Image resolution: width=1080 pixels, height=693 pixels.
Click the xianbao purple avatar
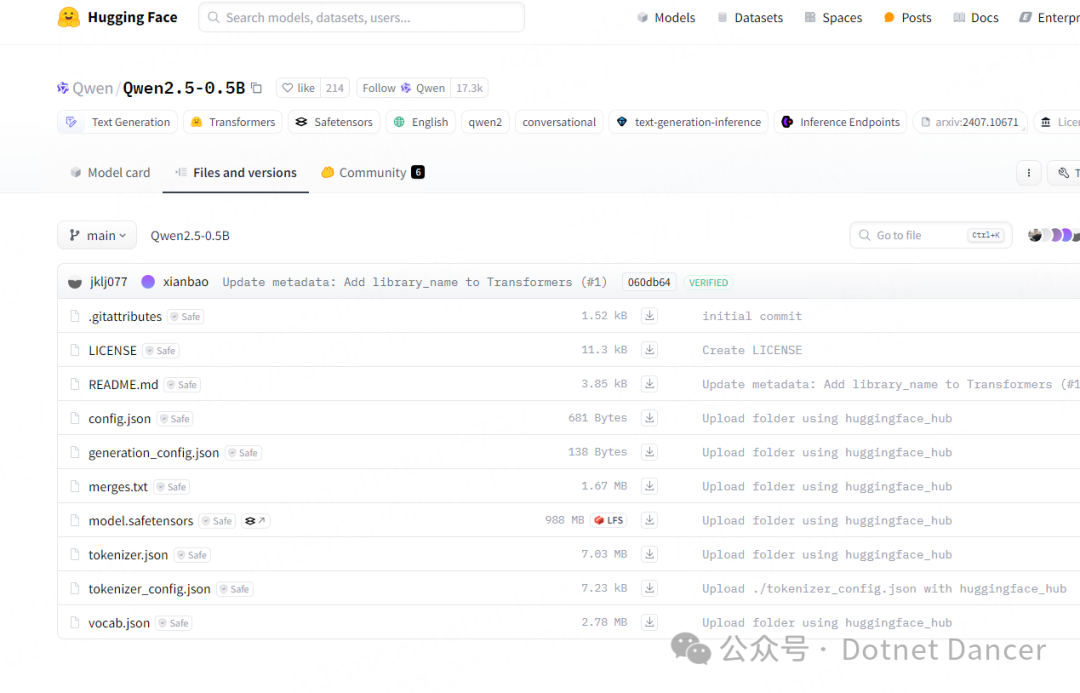pyautogui.click(x=147, y=282)
